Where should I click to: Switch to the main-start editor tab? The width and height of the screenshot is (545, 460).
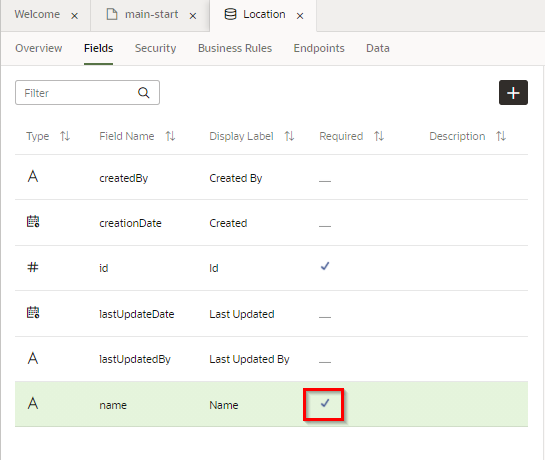click(x=151, y=14)
